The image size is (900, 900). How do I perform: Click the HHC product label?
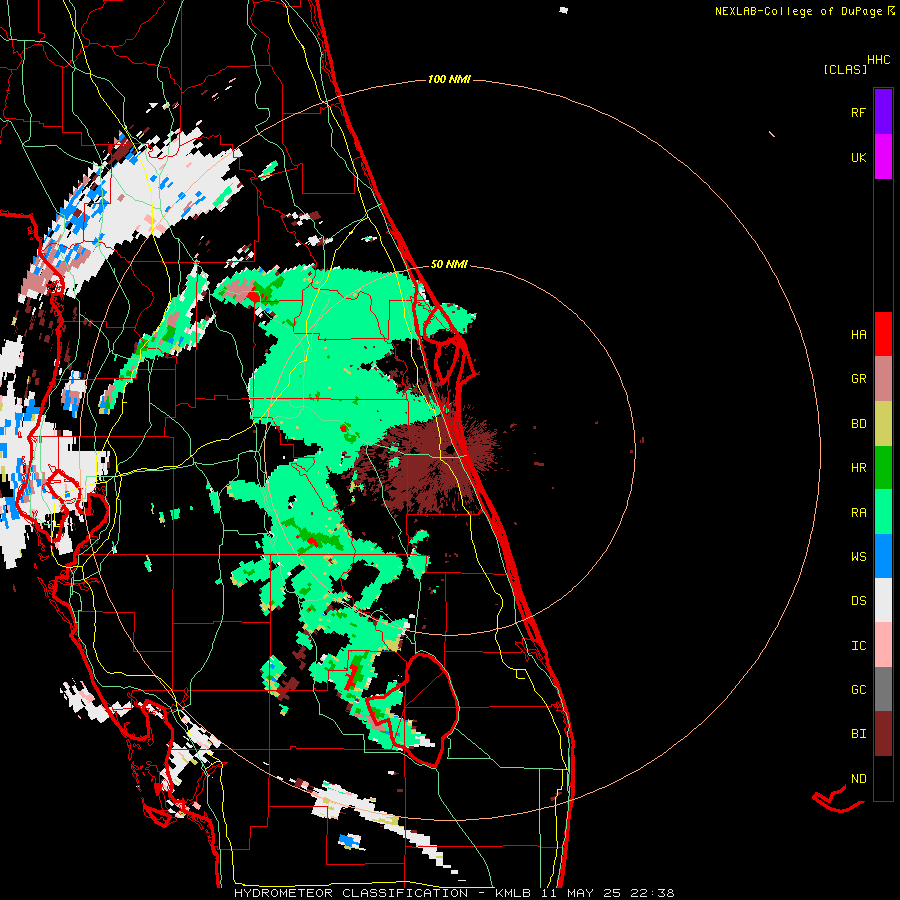coord(878,60)
